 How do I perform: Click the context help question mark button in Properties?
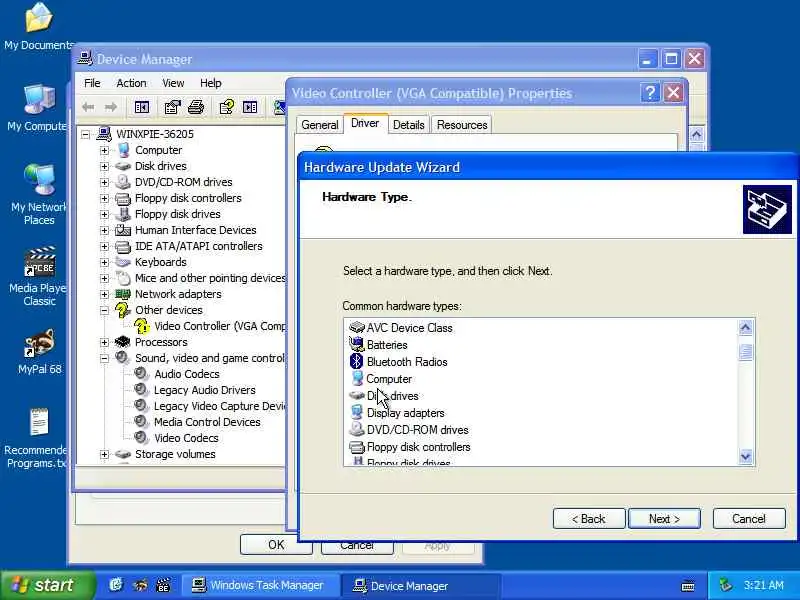coord(650,93)
